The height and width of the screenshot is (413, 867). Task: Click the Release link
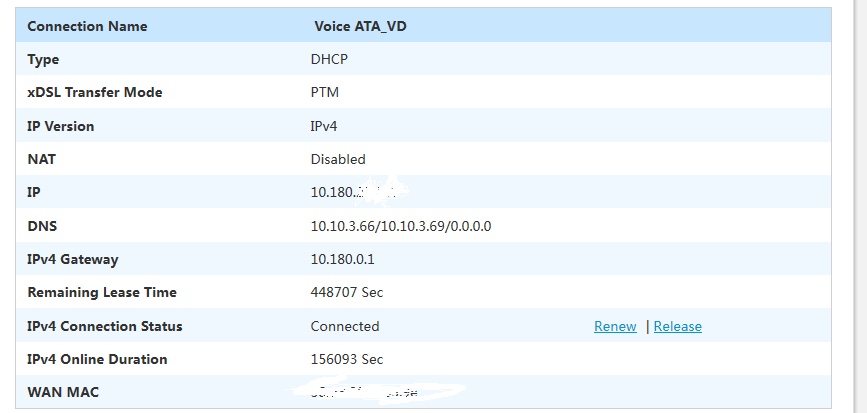pyautogui.click(x=677, y=326)
